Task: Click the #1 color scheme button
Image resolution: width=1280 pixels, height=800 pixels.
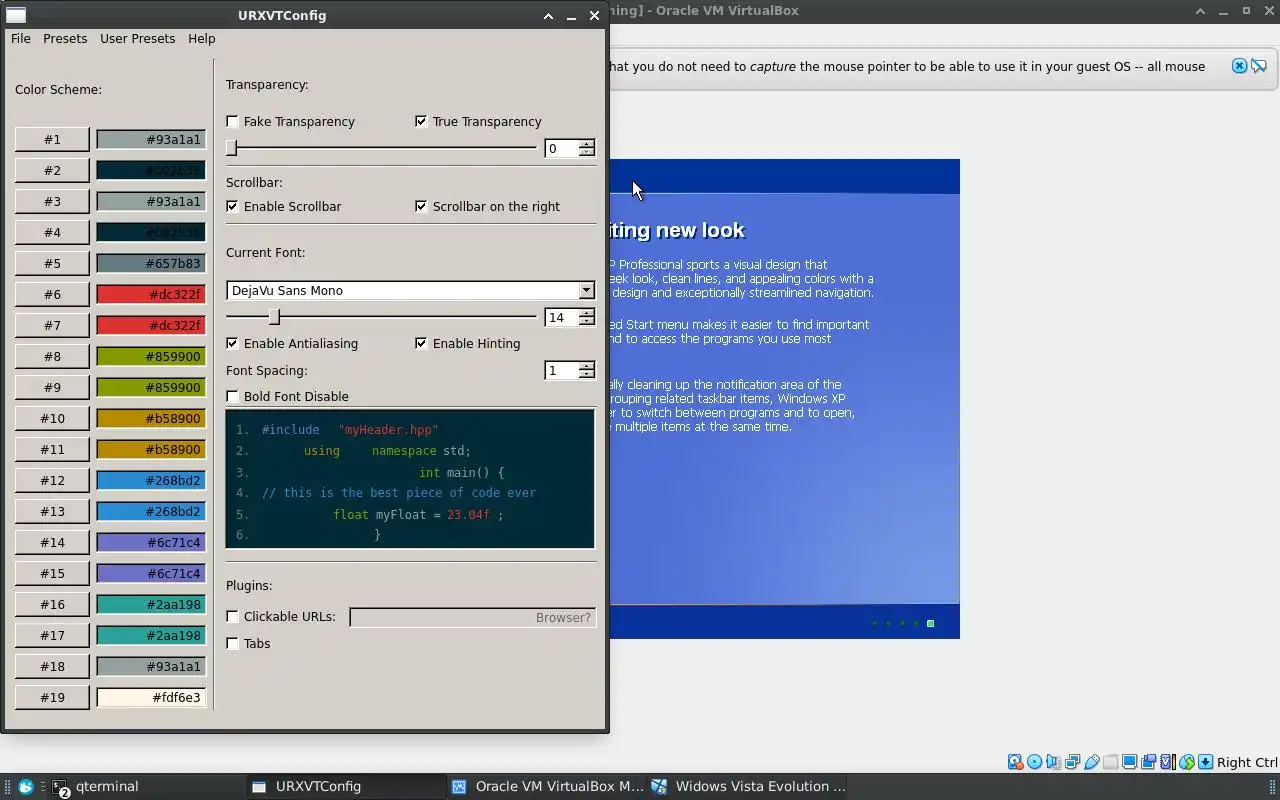Action: (x=52, y=139)
